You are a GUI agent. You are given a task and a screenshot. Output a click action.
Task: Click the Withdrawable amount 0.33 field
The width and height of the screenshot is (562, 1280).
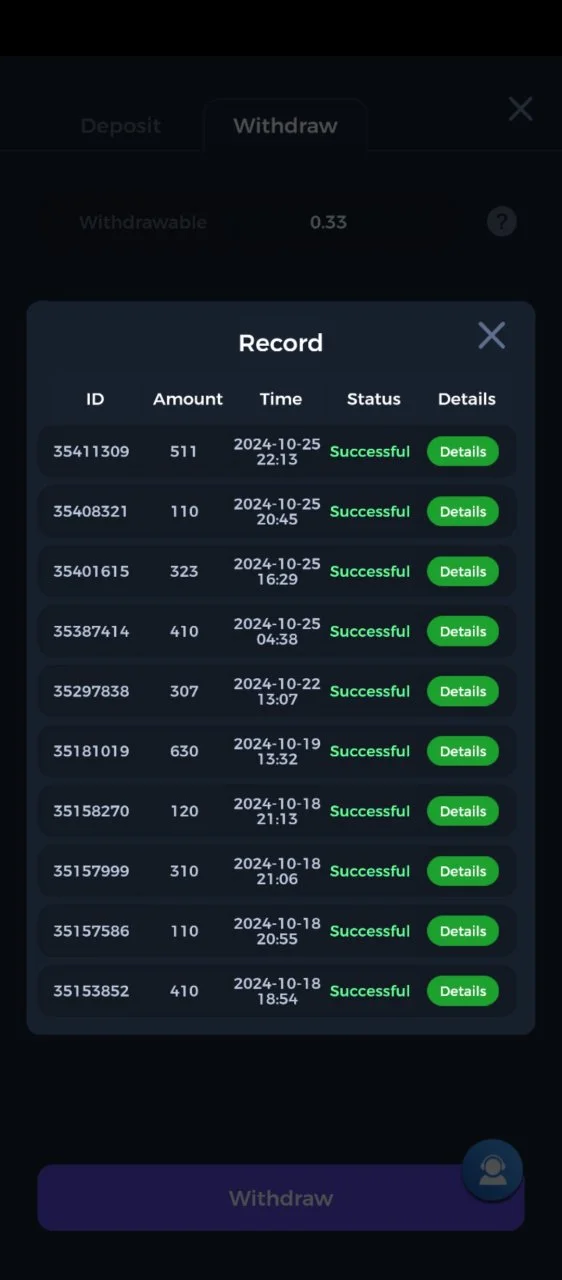[328, 222]
